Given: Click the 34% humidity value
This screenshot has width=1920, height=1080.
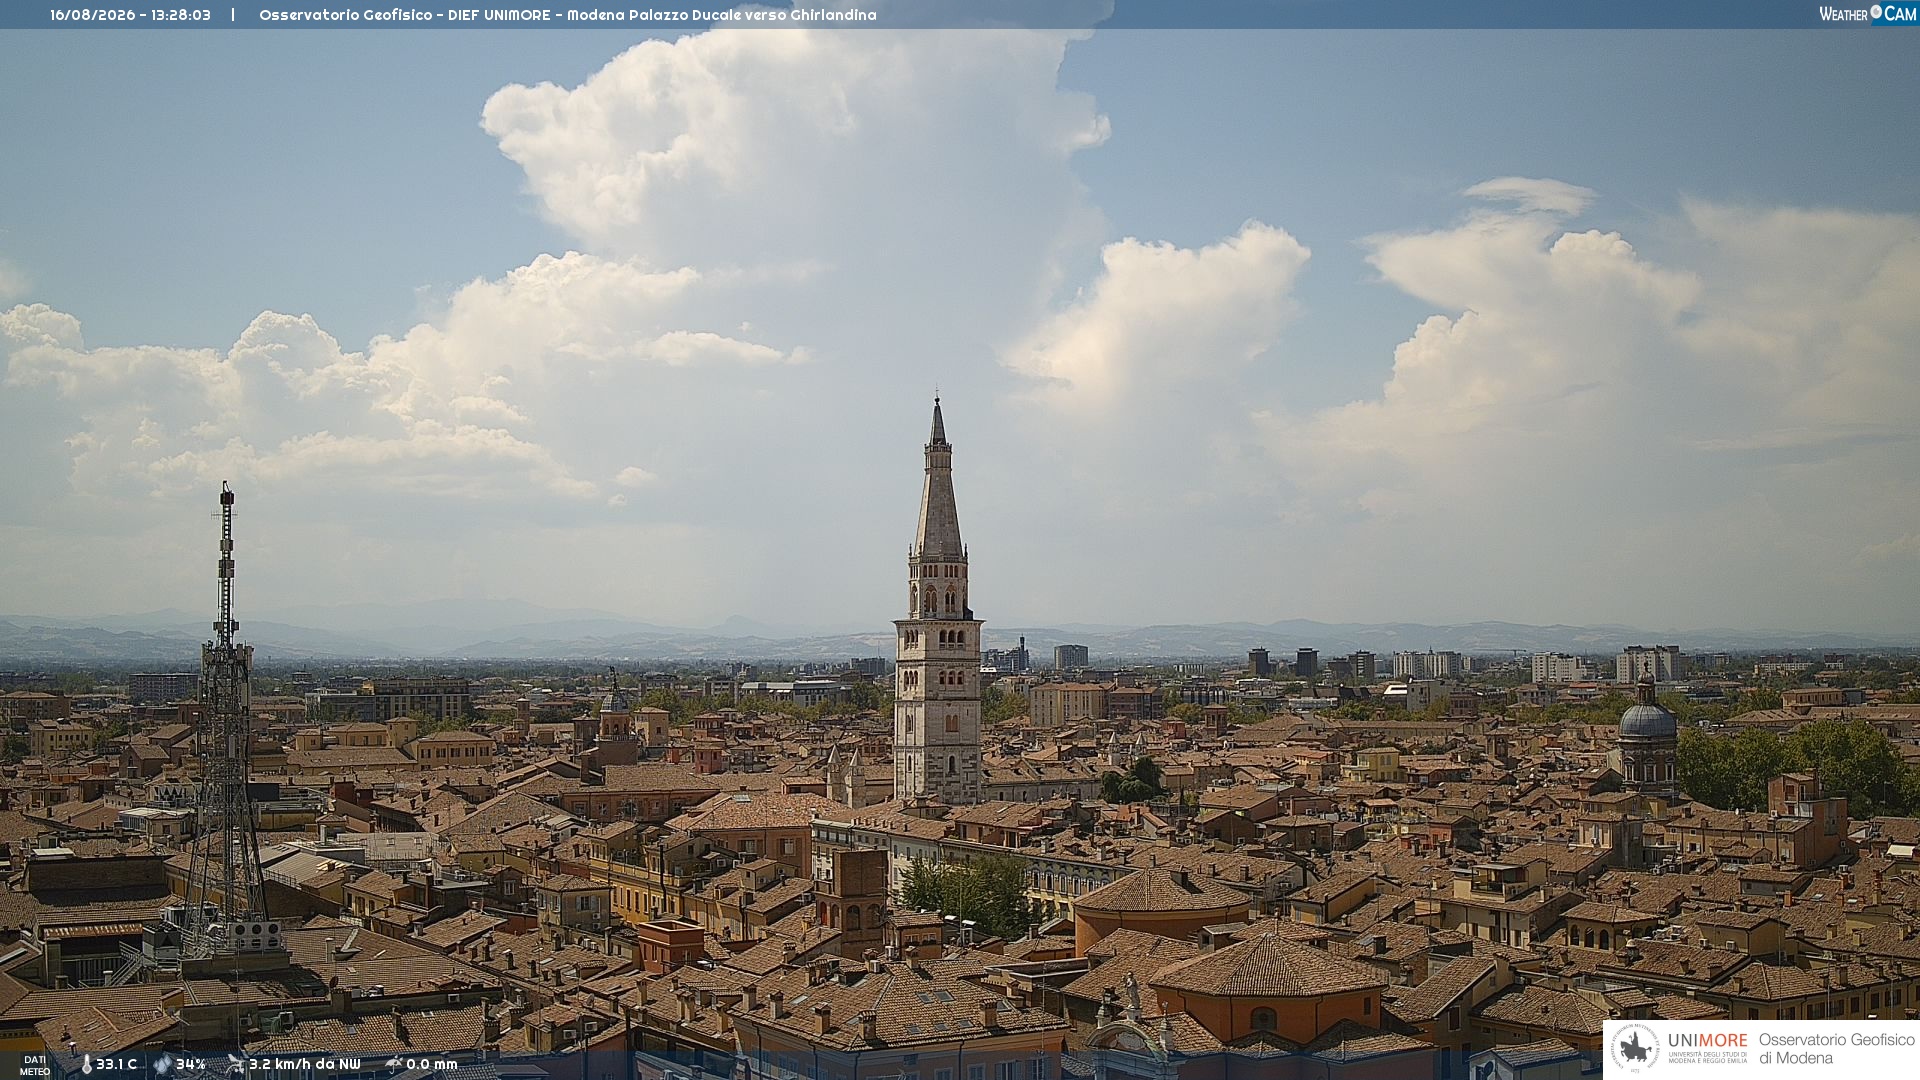Looking at the screenshot, I should point(190,1064).
